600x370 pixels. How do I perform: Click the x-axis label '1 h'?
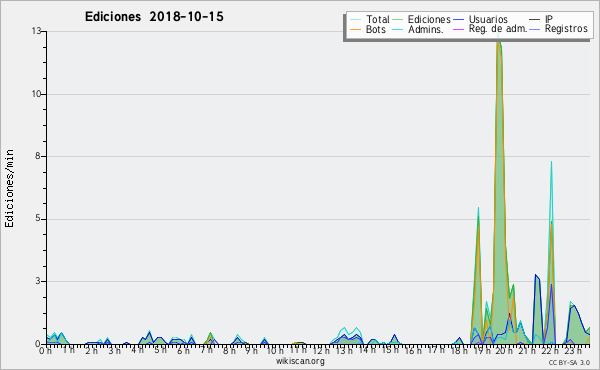coord(68,350)
